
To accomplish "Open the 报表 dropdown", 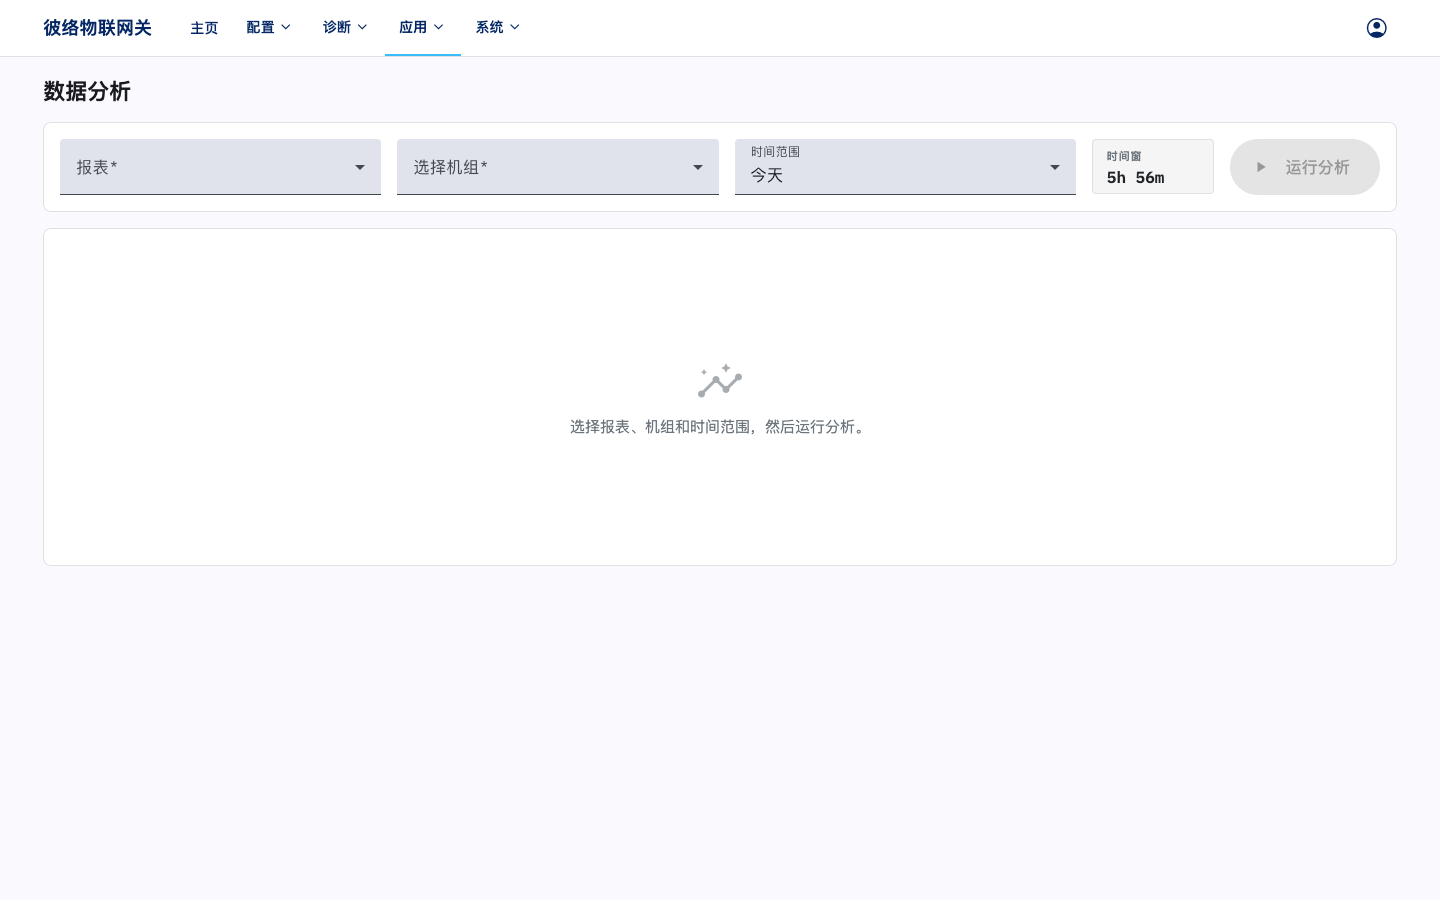I will (220, 167).
